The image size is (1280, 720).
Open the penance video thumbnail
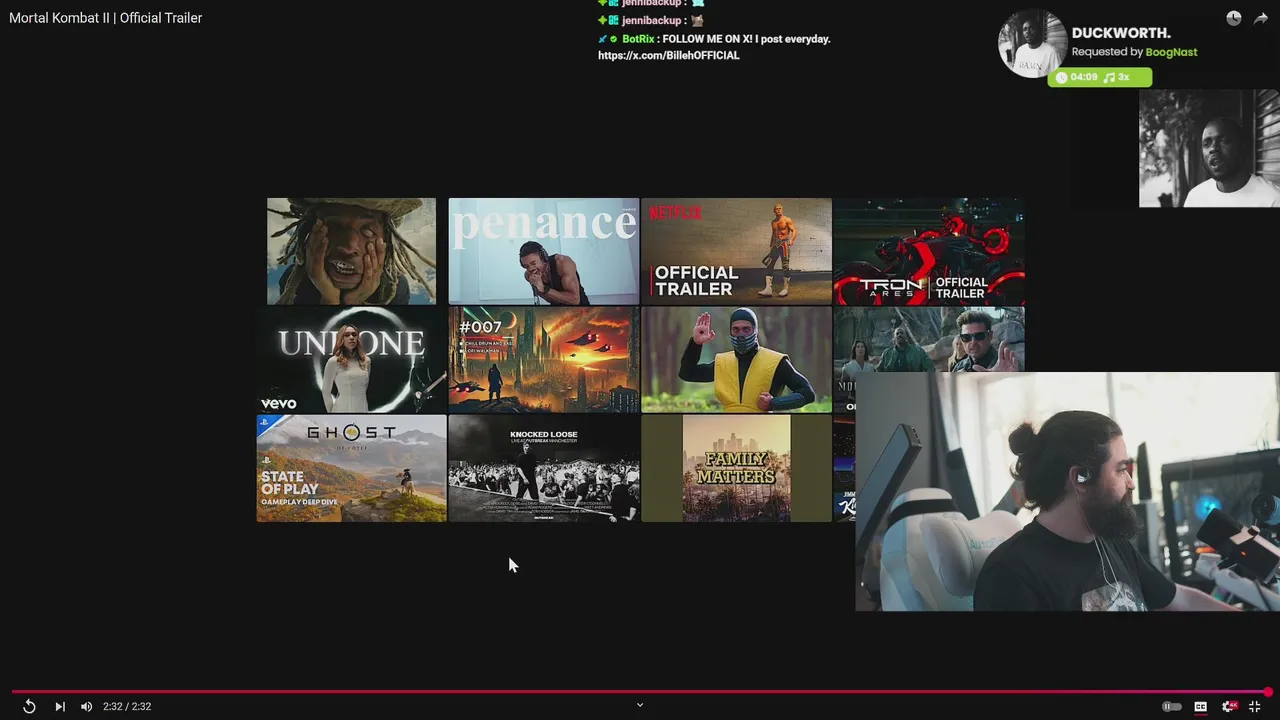pyautogui.click(x=543, y=251)
